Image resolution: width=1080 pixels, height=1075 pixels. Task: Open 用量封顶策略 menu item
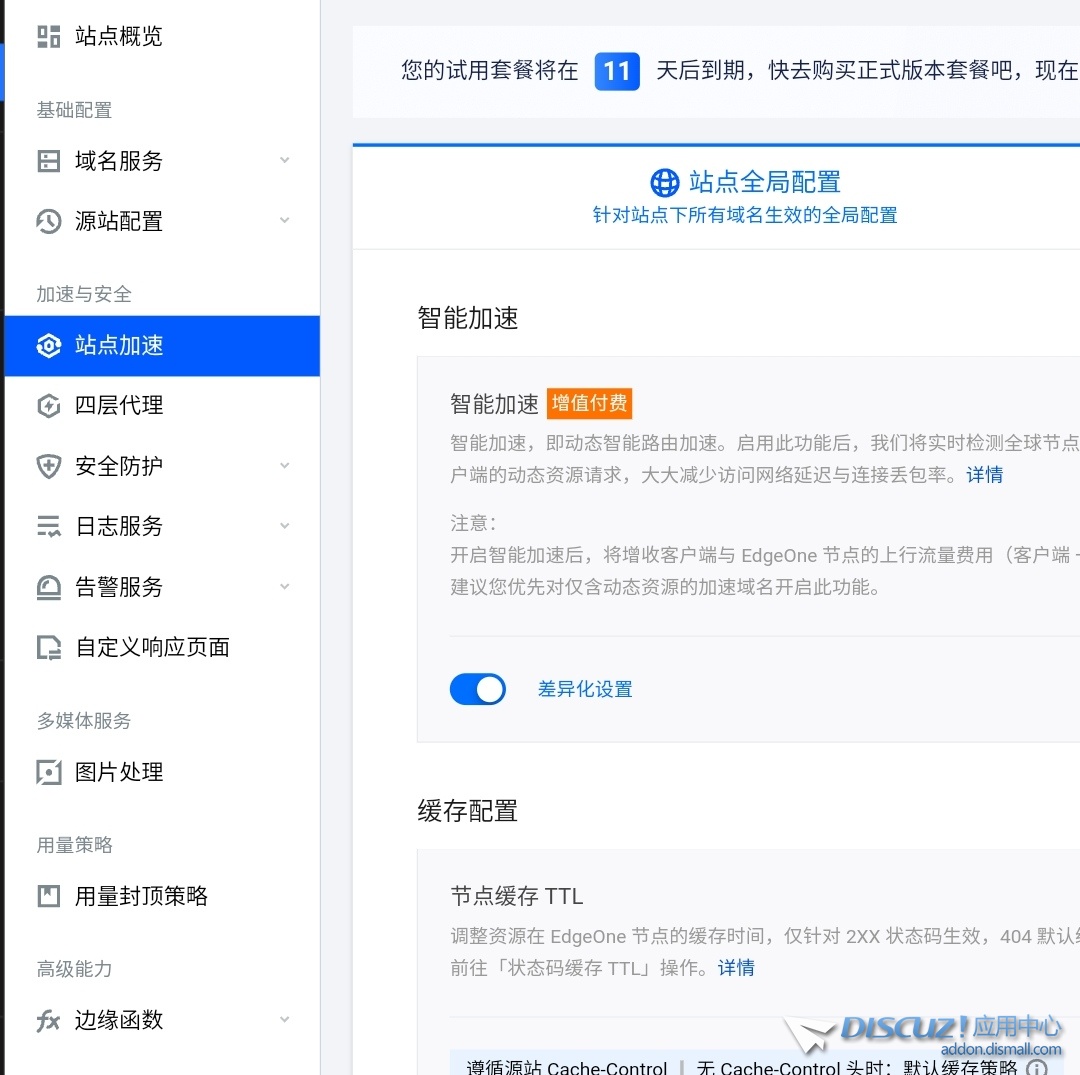(x=141, y=896)
